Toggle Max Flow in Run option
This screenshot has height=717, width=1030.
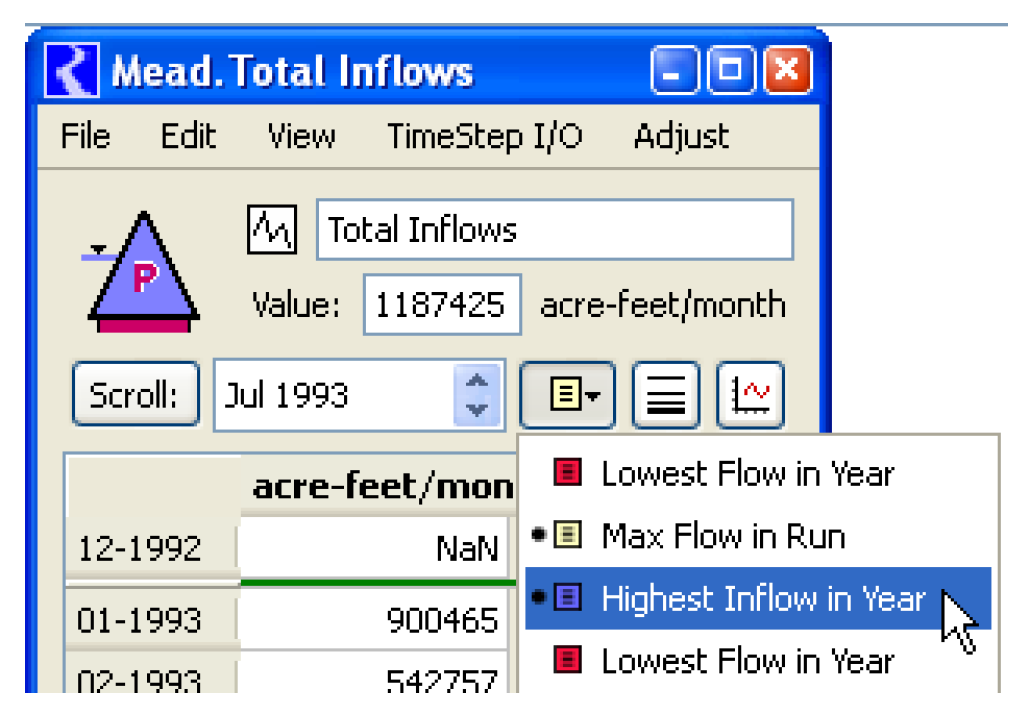722,536
